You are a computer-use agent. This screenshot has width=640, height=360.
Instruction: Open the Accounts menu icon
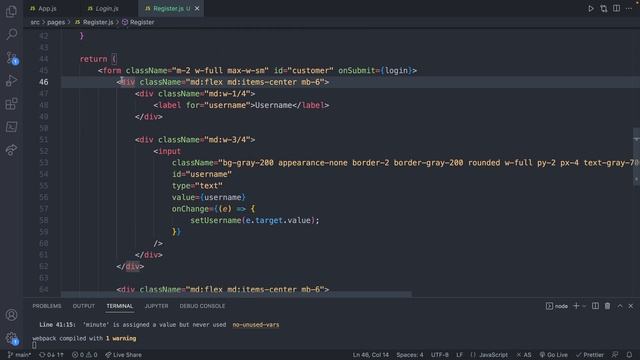click(x=11, y=315)
